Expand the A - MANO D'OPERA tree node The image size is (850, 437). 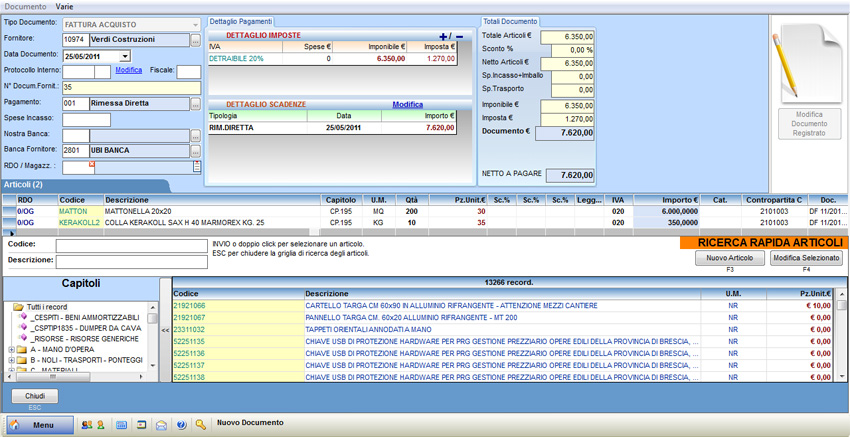click(11, 349)
